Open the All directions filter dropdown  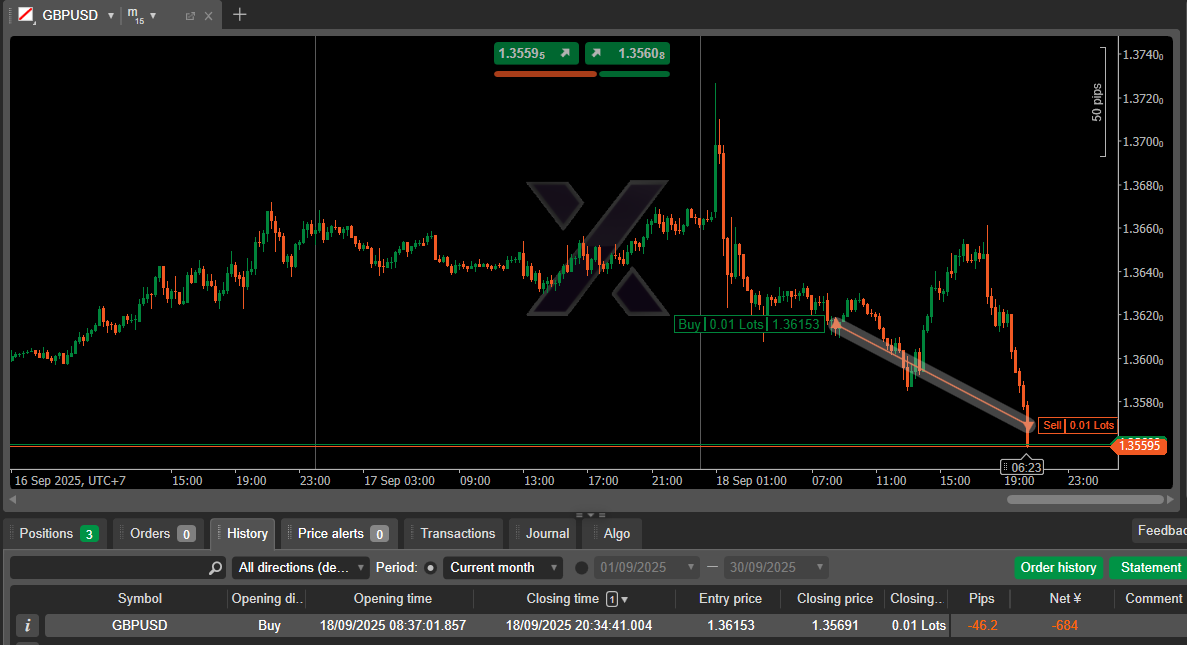coord(301,568)
